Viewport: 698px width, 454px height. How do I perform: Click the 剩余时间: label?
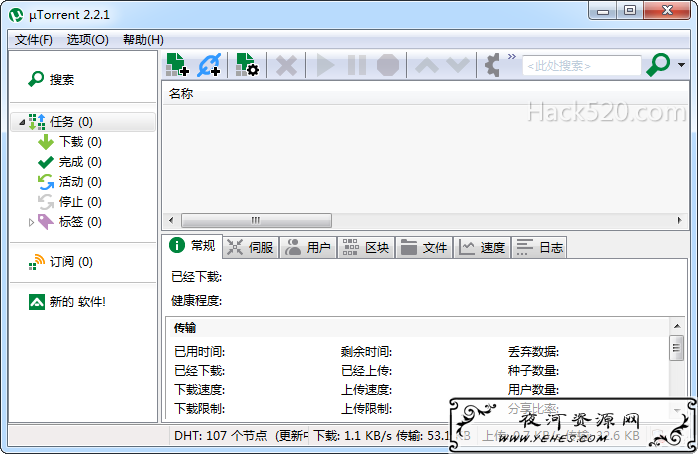coord(366,352)
